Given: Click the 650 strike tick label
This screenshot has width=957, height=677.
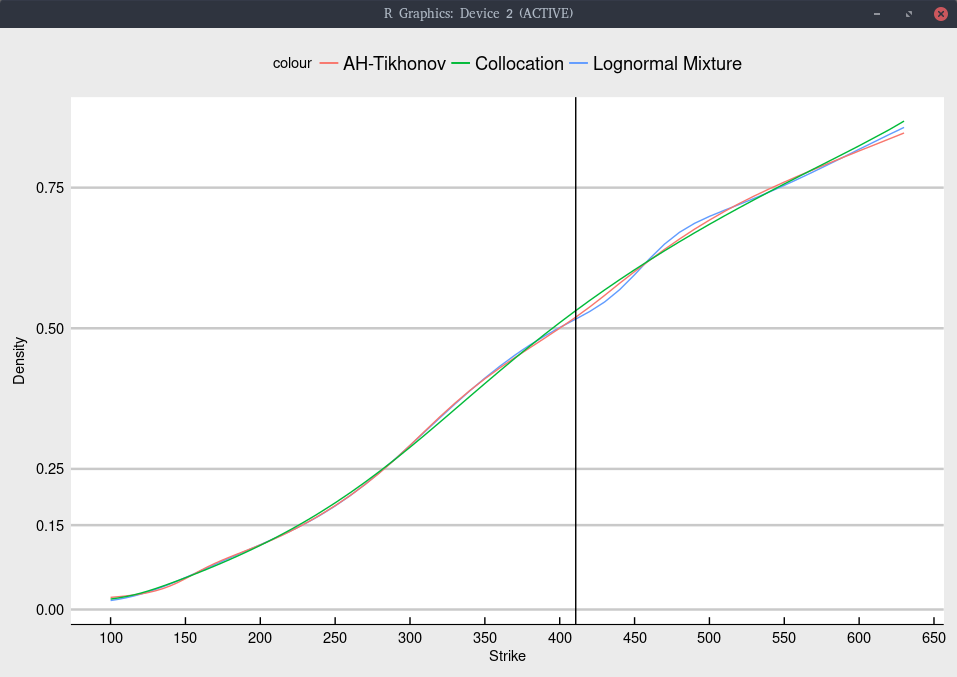Looking at the screenshot, I should pyautogui.click(x=934, y=638).
